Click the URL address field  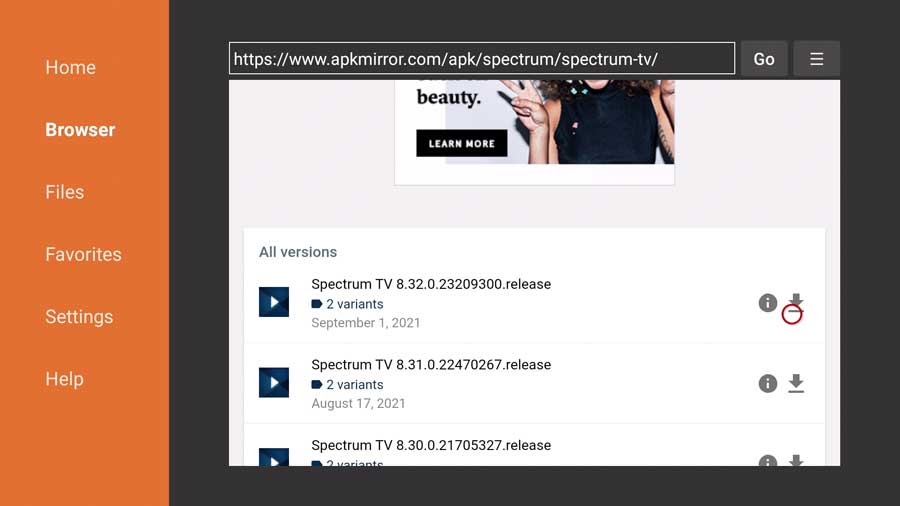pos(482,59)
